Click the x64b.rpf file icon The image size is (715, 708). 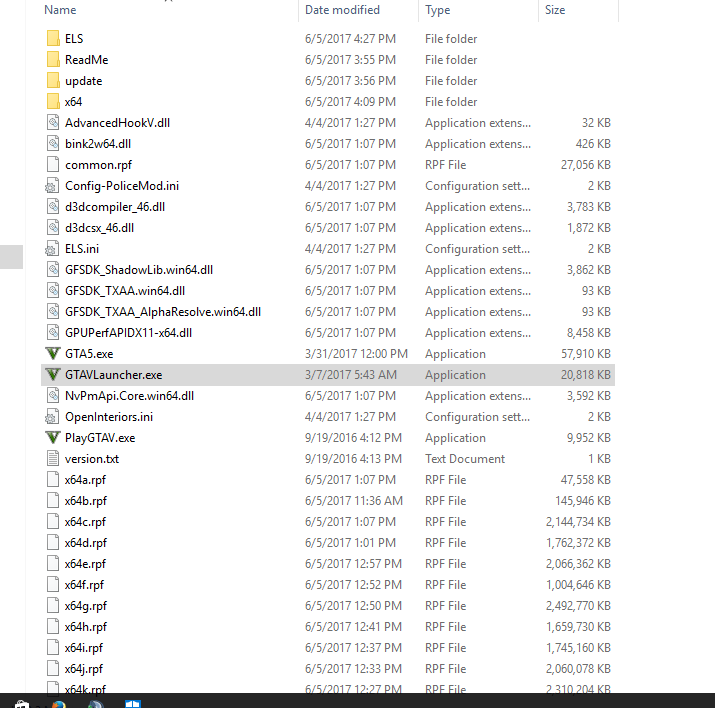click(53, 500)
